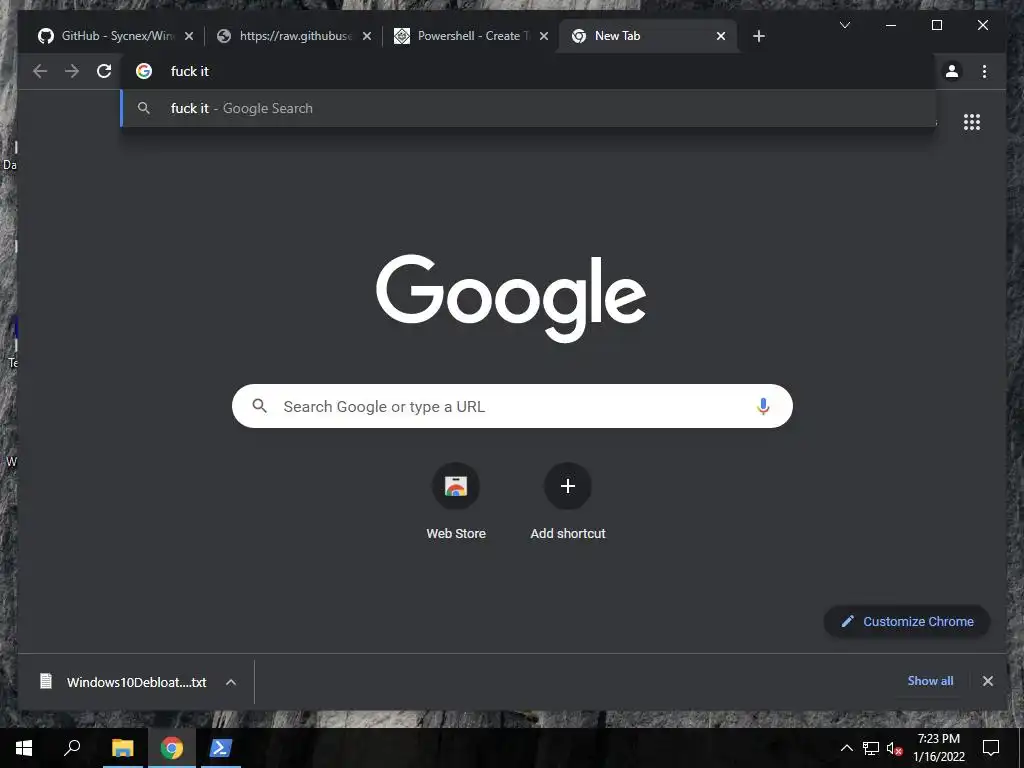Open the tab search dropdown arrow
1024x768 pixels.
(x=844, y=25)
